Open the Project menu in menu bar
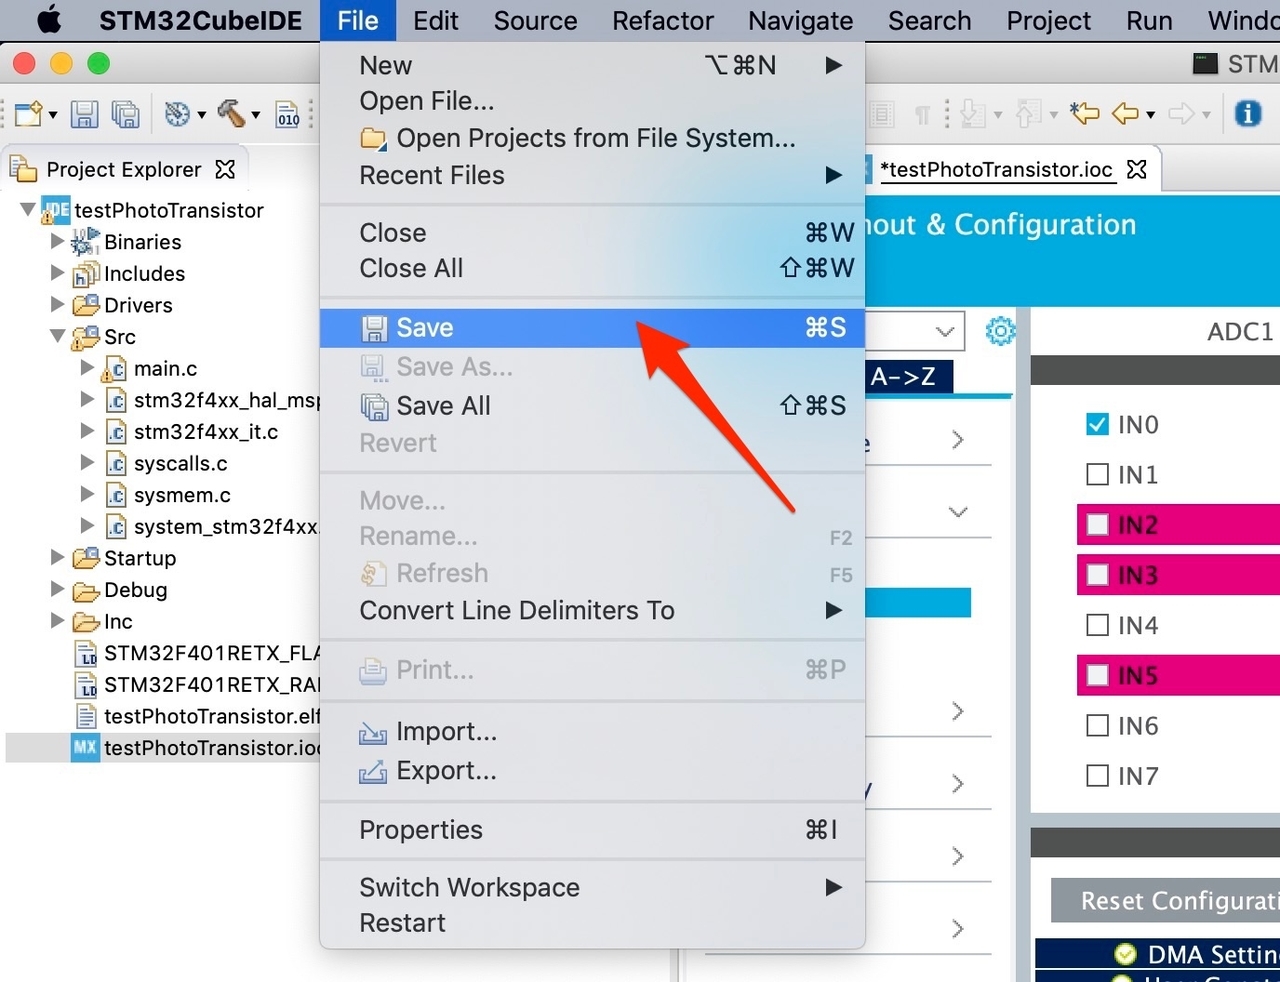Viewport: 1280px width, 982px height. click(x=1049, y=20)
